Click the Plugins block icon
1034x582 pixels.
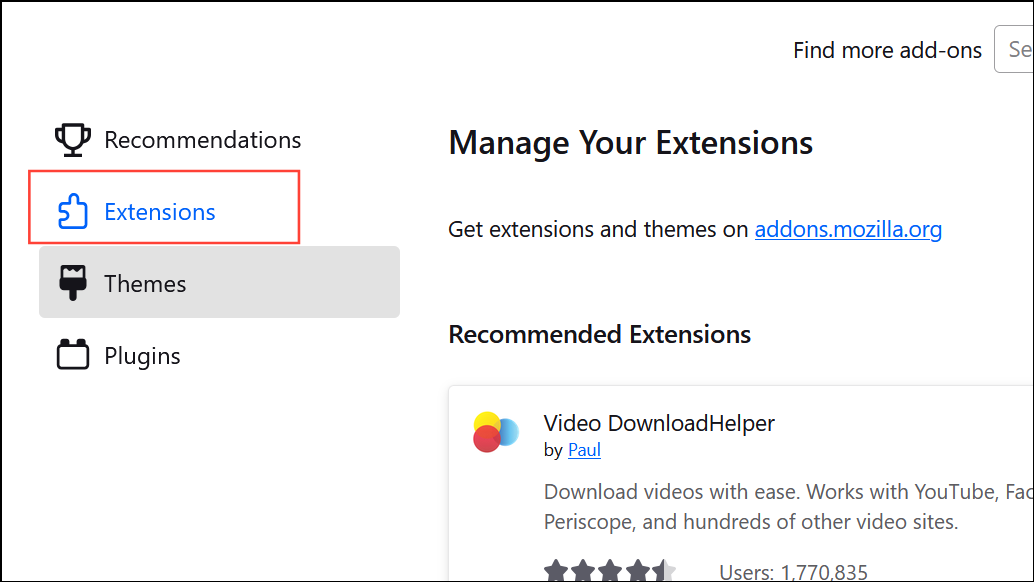pos(73,355)
